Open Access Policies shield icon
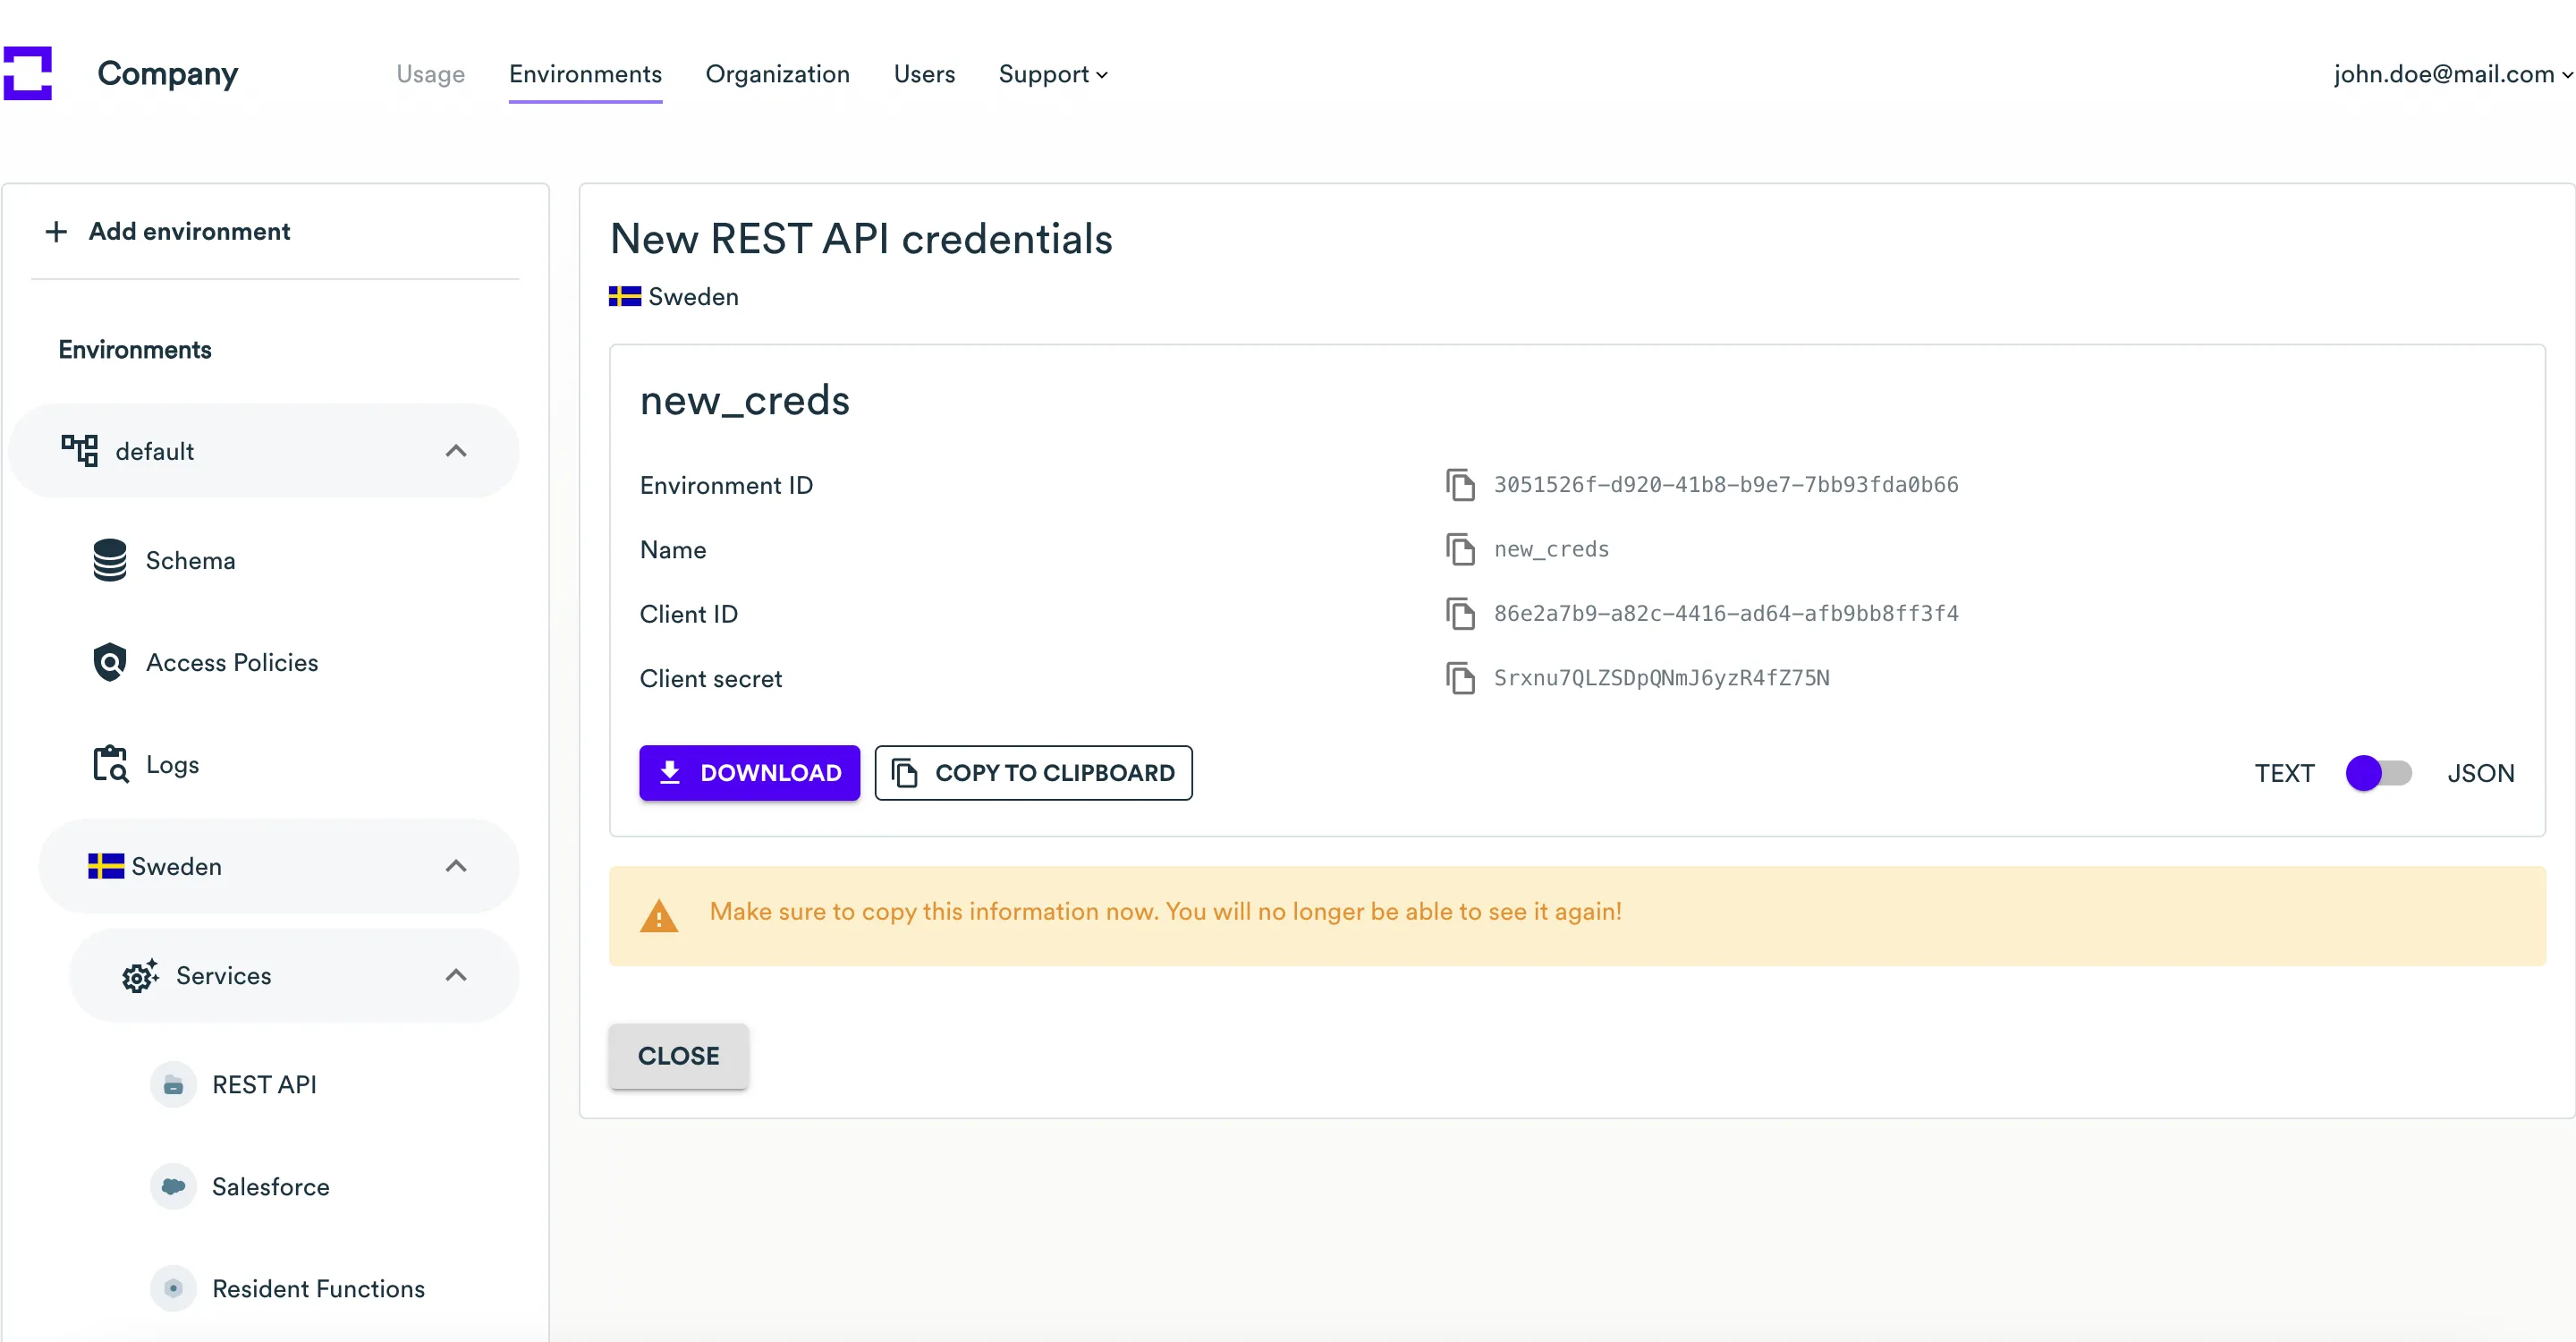2576x1342 pixels. coord(109,662)
